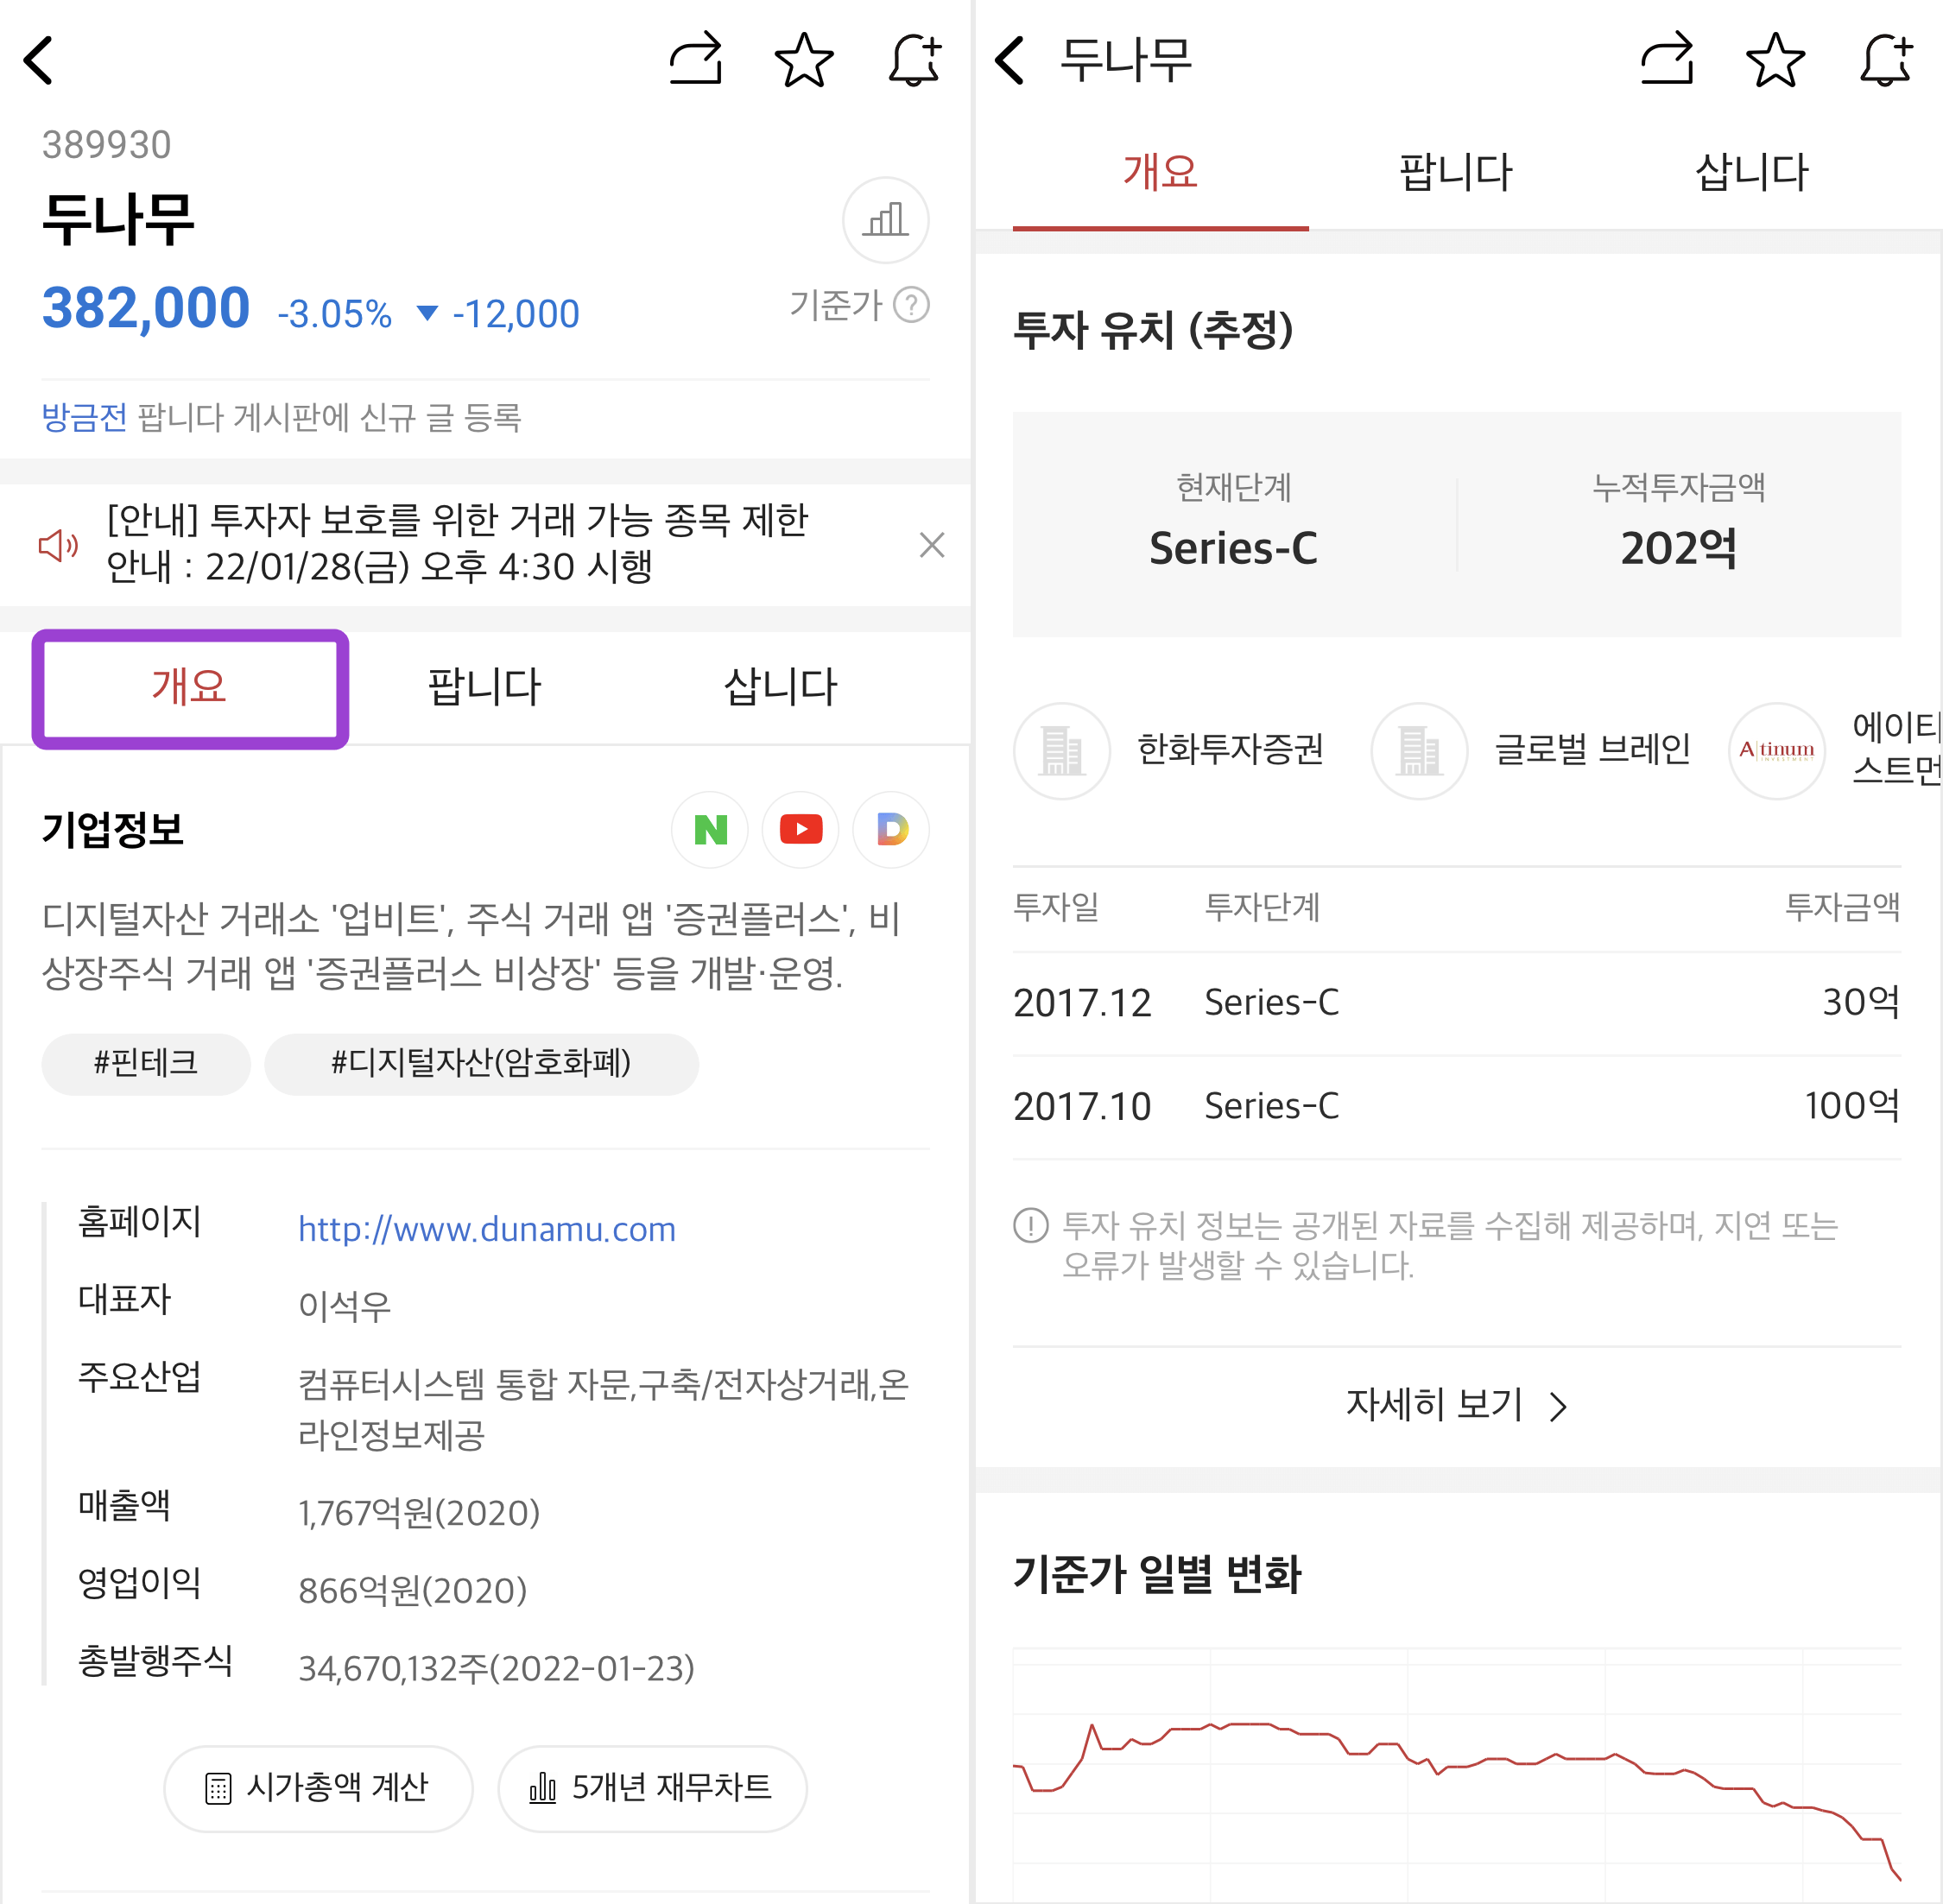Open the Daum icon in 기업정보
The image size is (1943, 1904).
[891, 829]
